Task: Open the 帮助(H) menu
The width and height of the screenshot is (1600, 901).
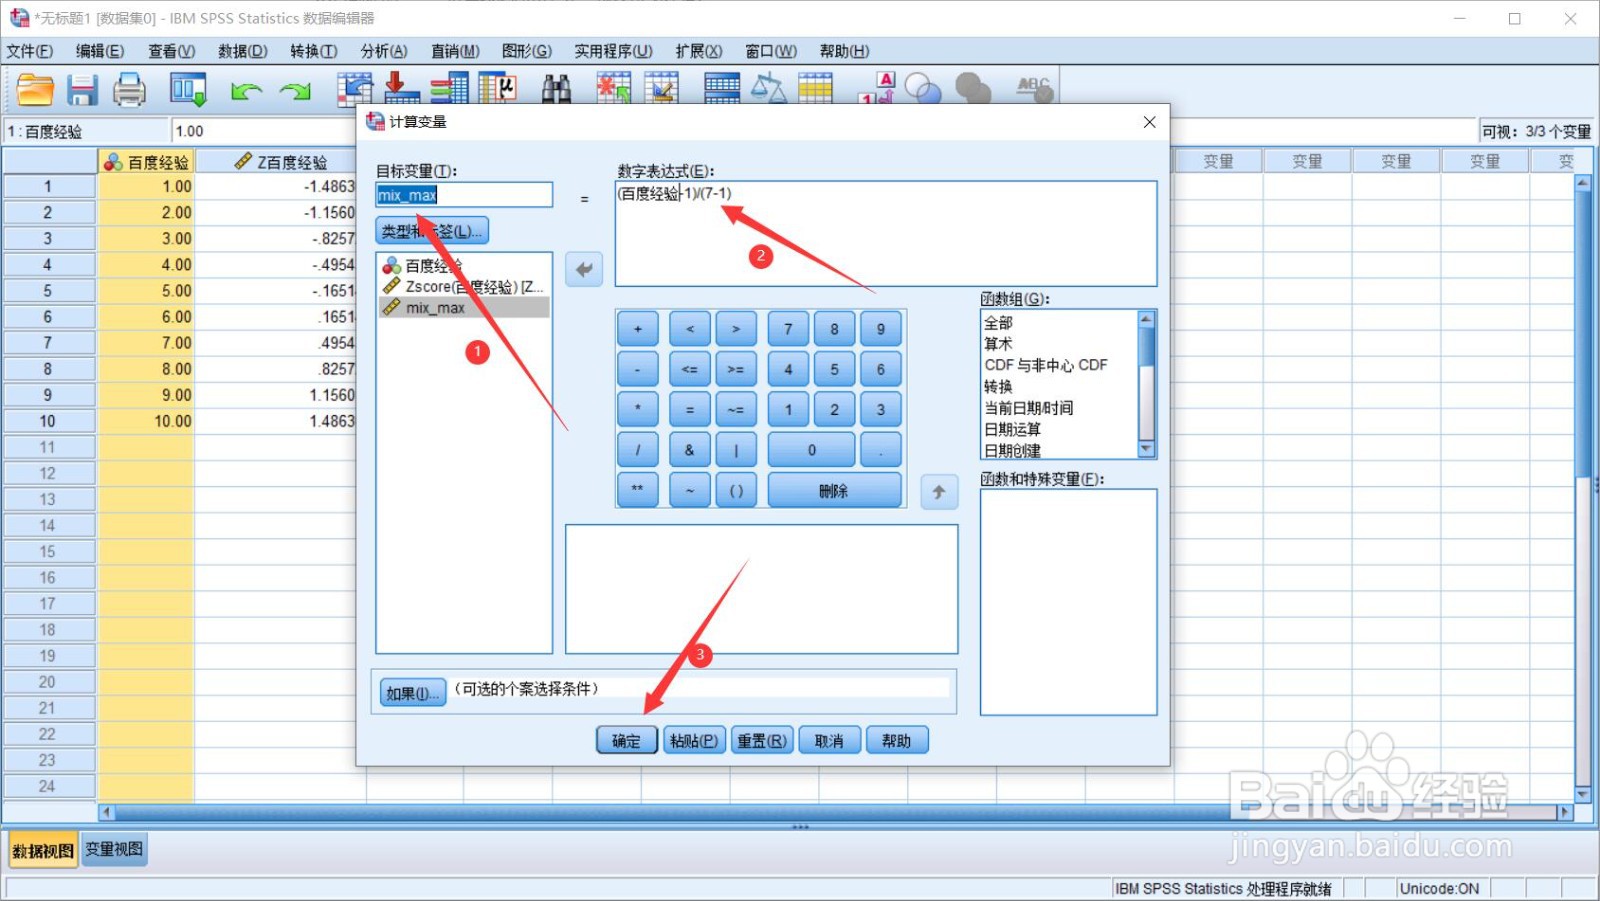Action: click(x=844, y=51)
